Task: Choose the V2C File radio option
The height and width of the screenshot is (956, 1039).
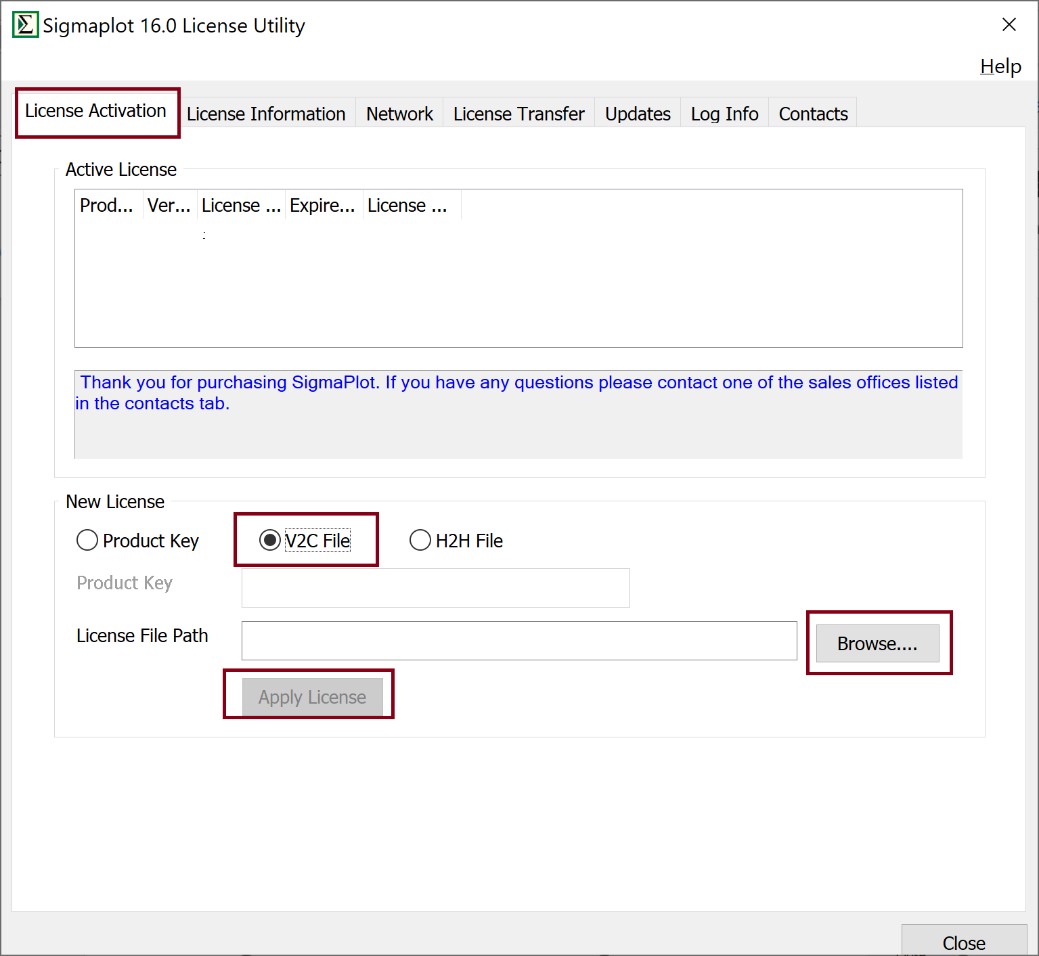Action: [x=305, y=541]
